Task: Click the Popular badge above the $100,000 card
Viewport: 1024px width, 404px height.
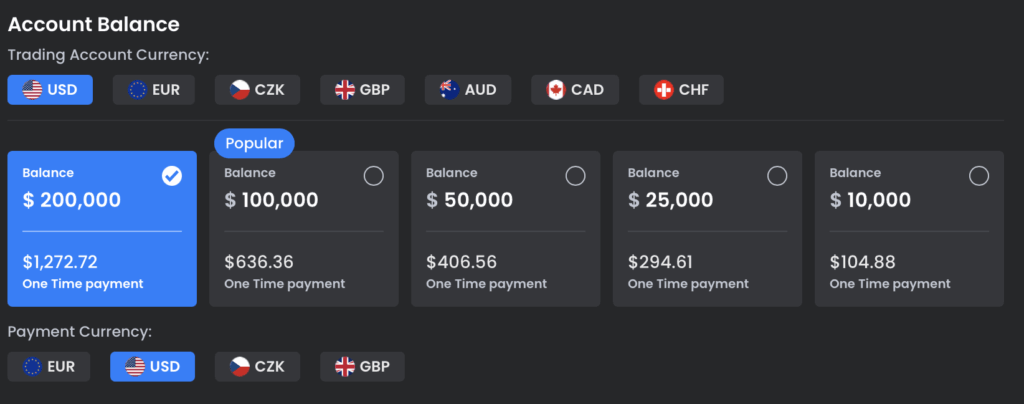Action: pos(254,144)
